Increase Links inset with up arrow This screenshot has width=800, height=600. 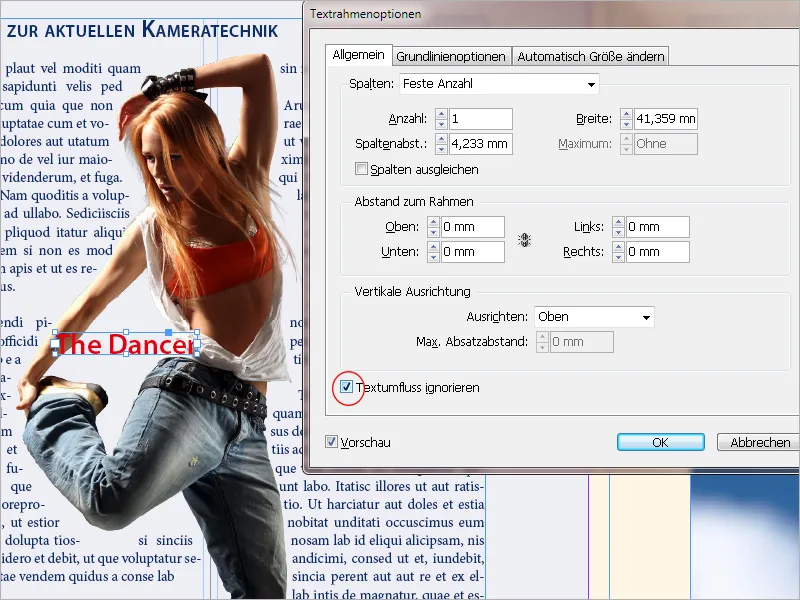(x=618, y=222)
